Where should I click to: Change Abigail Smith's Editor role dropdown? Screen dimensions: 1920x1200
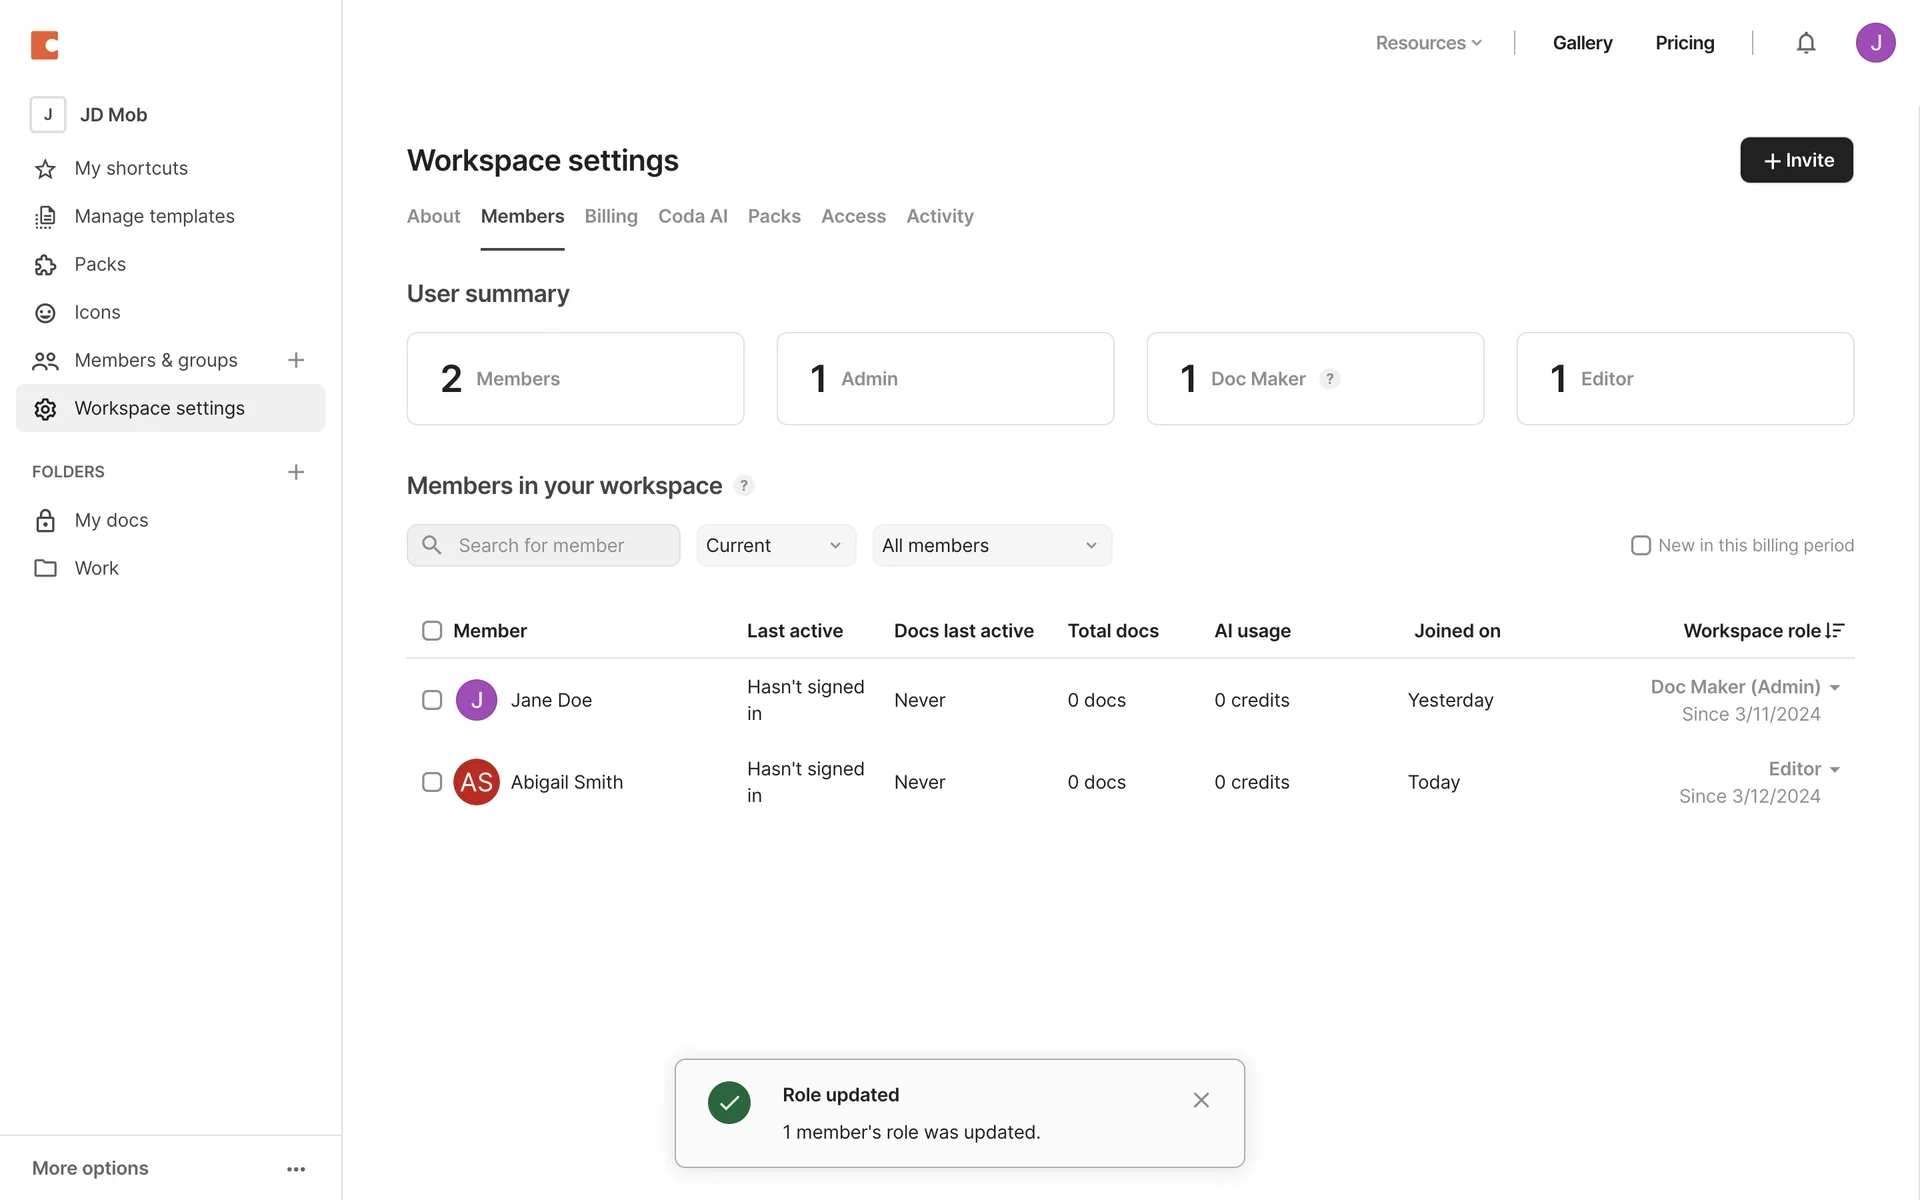[x=1805, y=769]
